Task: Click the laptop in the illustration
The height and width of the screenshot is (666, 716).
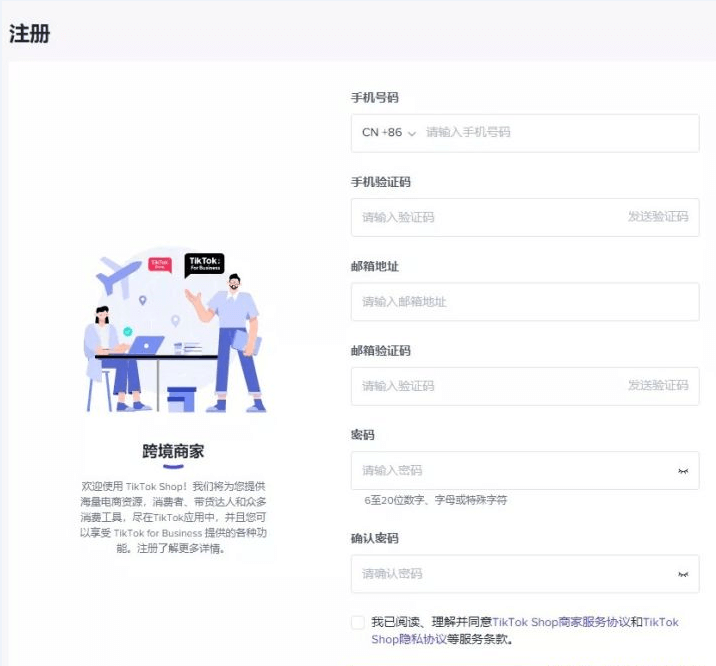Action: point(146,345)
